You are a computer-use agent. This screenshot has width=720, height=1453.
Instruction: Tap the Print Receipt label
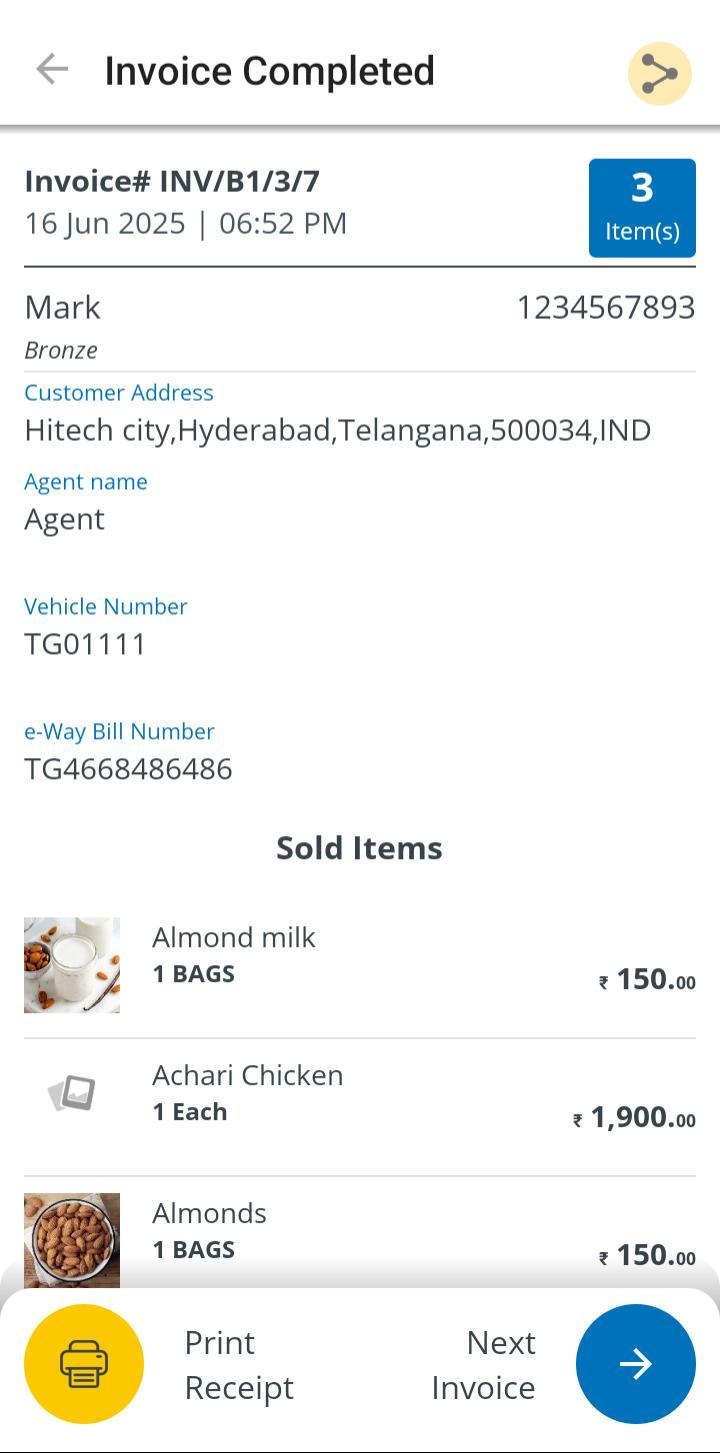[239, 1364]
